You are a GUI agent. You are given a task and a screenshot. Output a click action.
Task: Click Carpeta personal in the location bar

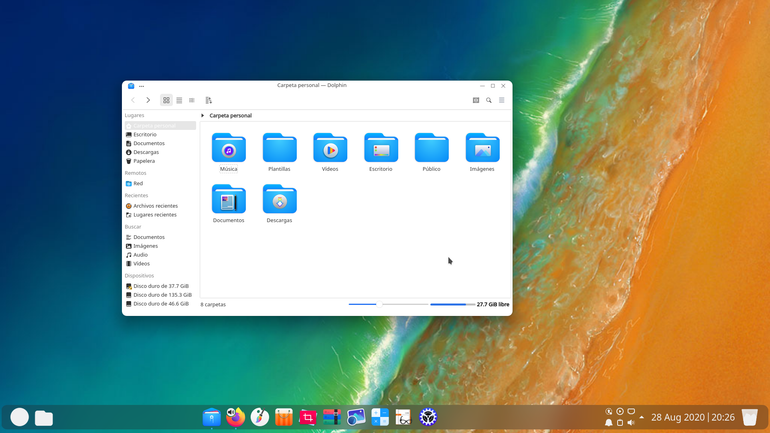coord(230,115)
